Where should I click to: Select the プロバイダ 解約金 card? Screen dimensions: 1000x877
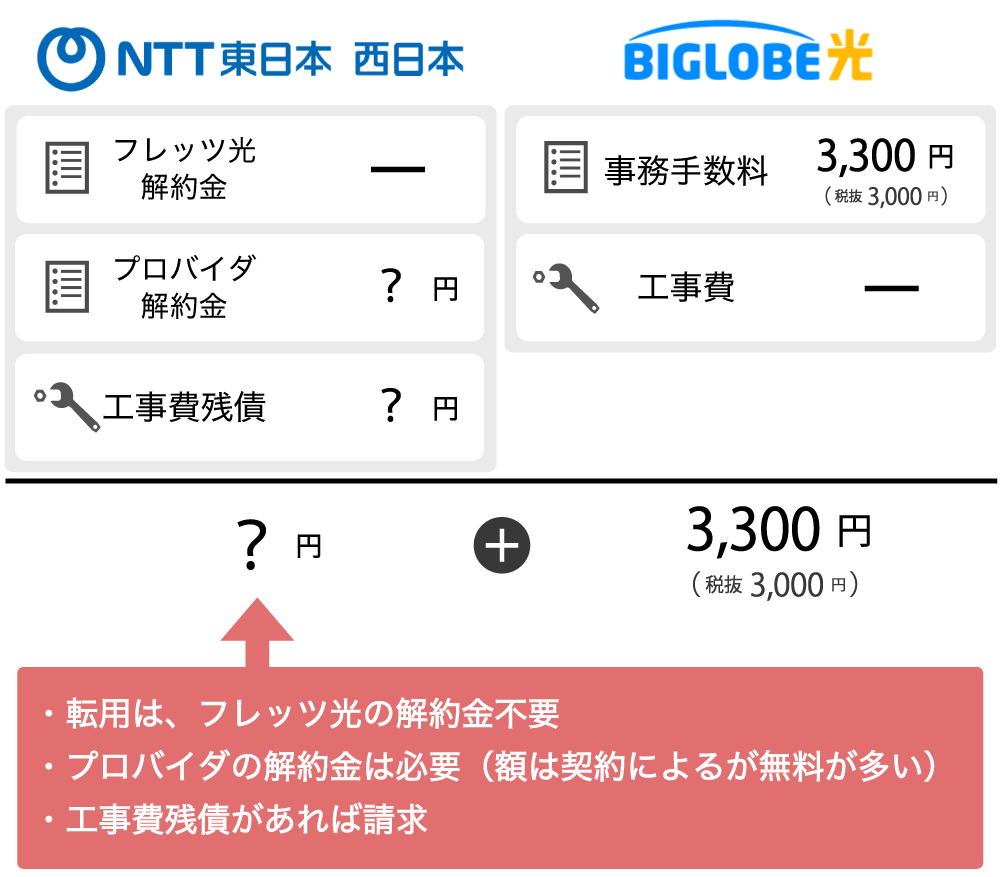point(250,288)
